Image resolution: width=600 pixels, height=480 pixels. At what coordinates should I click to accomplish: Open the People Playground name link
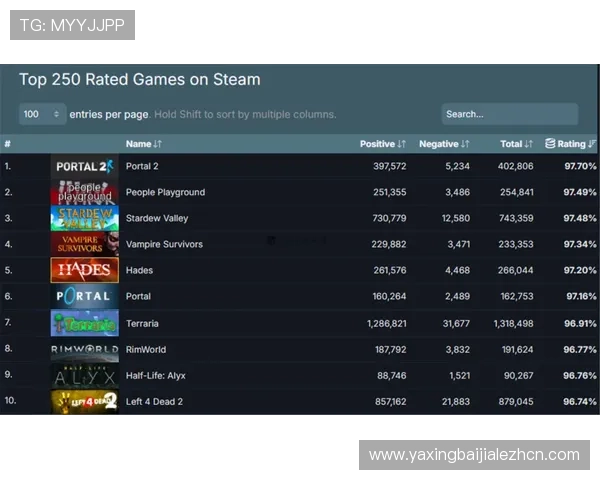165,192
